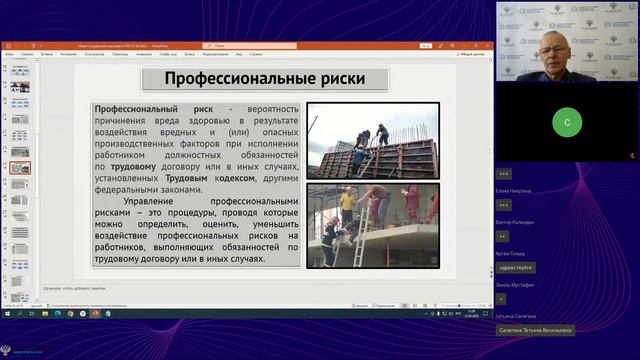Click the definition text box on slide
The height and width of the screenshot is (360, 640).
pos(196,184)
